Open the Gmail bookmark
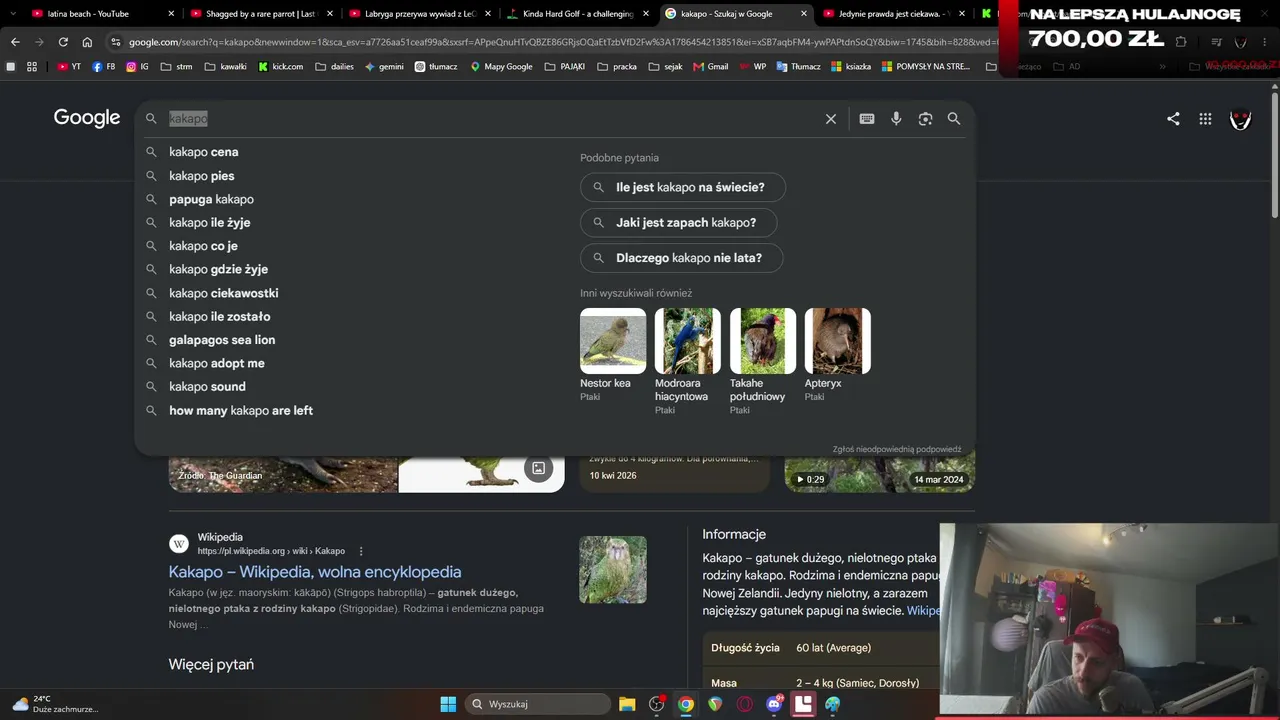The image size is (1280, 720). 711,67
